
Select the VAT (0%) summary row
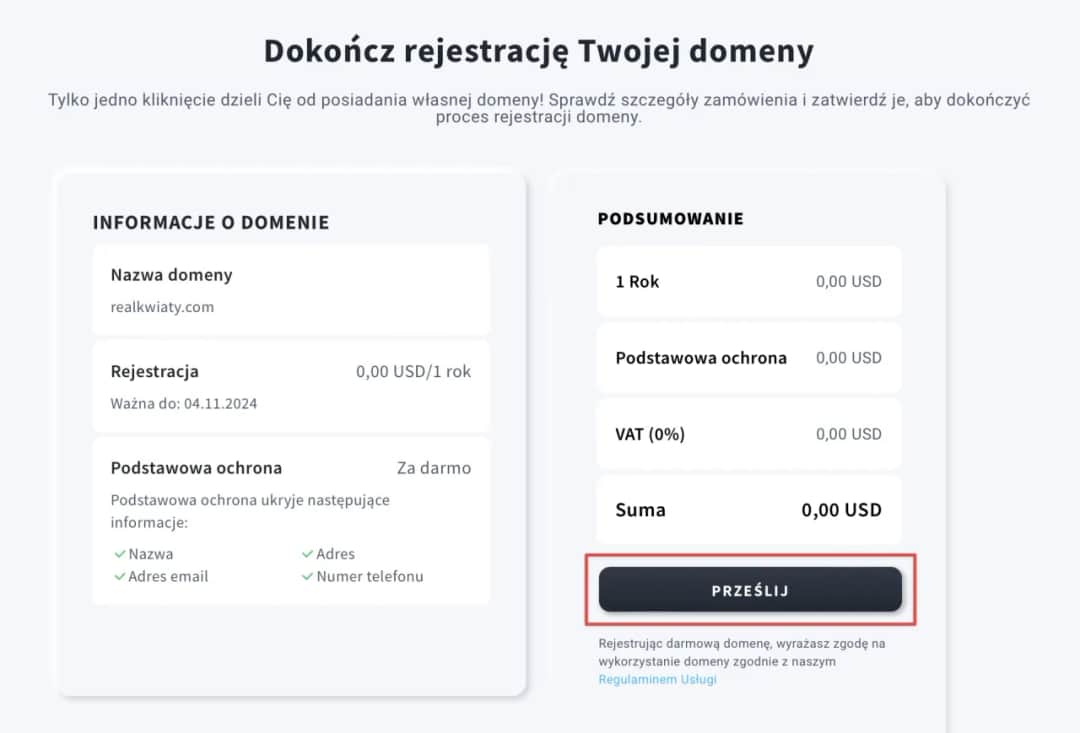pos(748,434)
